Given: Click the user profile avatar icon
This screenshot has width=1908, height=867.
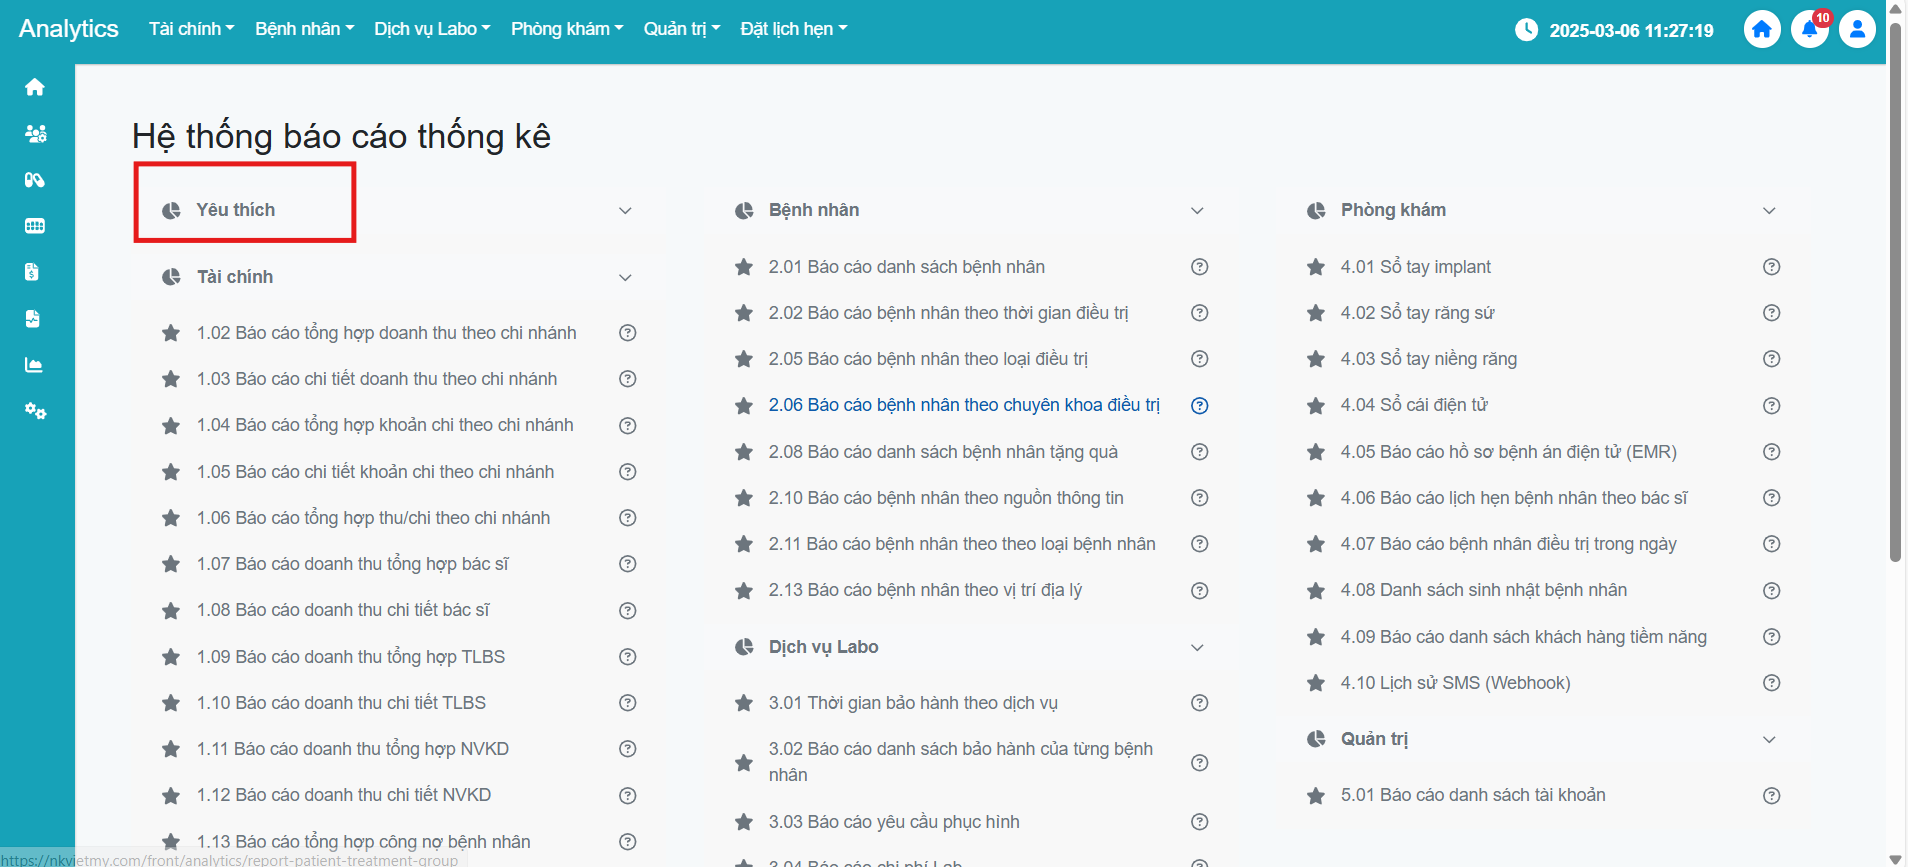Looking at the screenshot, I should tap(1857, 30).
